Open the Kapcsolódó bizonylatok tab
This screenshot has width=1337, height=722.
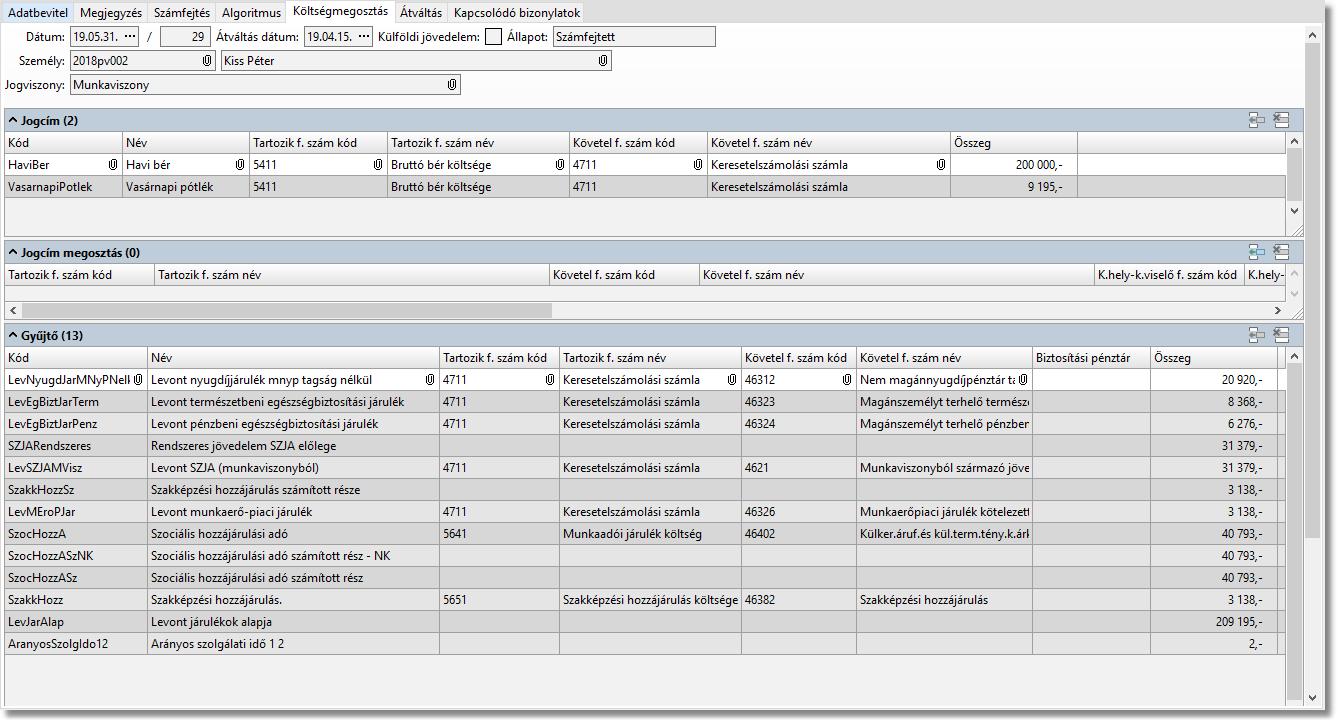click(515, 13)
